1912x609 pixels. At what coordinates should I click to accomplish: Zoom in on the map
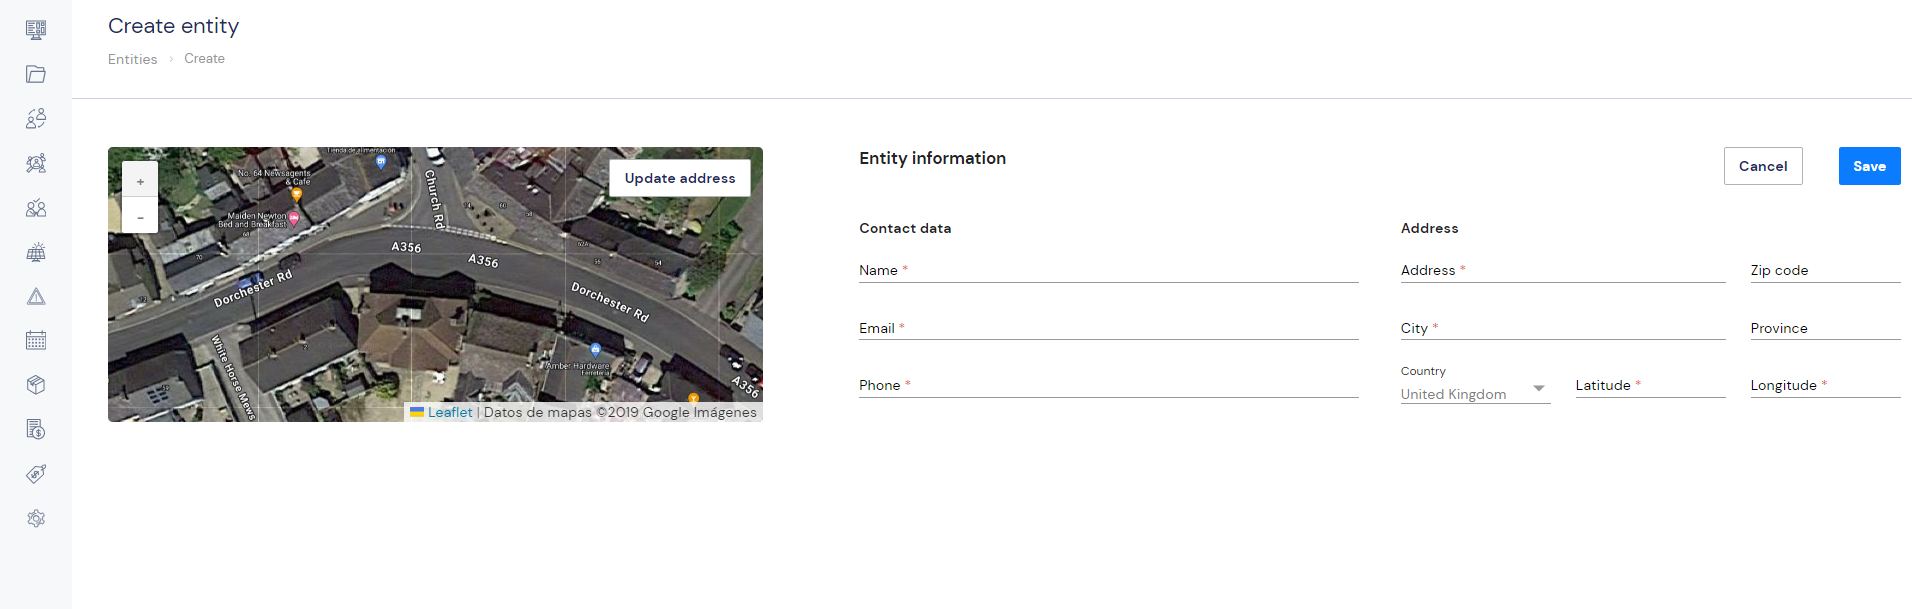pyautogui.click(x=140, y=181)
